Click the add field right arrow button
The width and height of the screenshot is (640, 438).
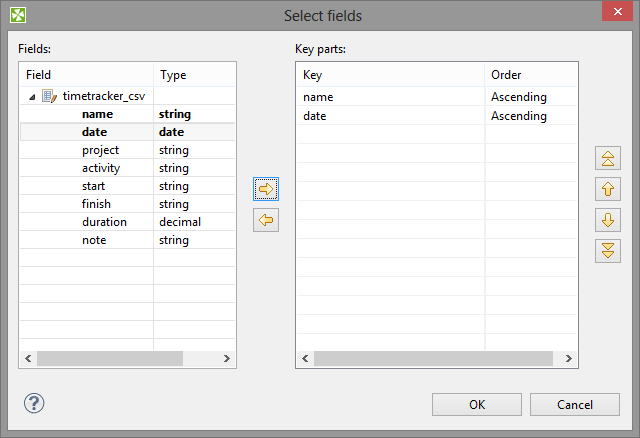[x=266, y=188]
